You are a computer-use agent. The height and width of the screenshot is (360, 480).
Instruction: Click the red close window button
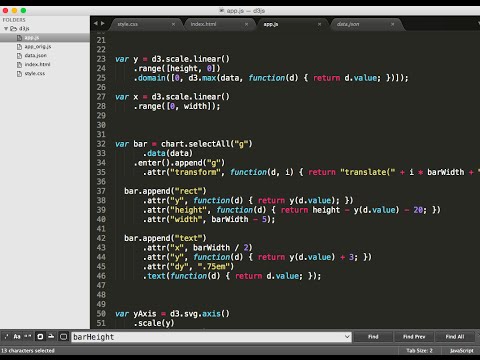click(5, 11)
